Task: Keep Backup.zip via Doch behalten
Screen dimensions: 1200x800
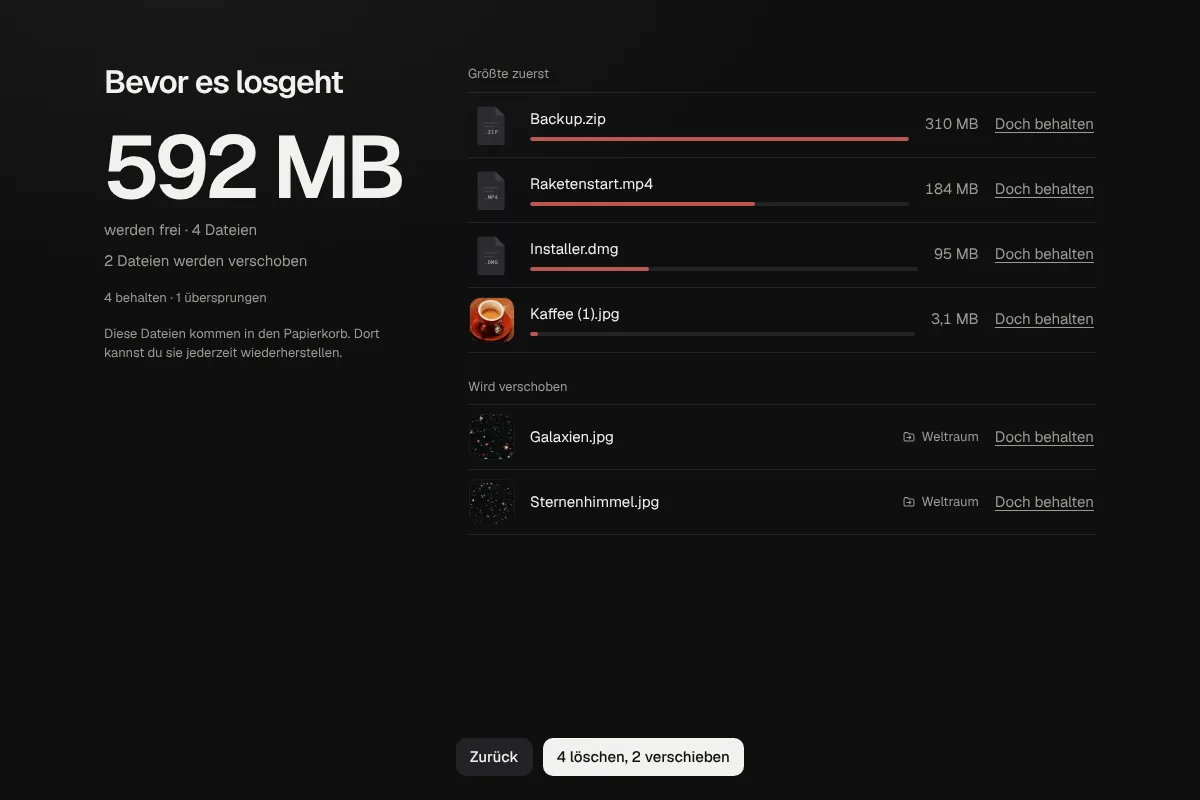Action: tap(1044, 124)
